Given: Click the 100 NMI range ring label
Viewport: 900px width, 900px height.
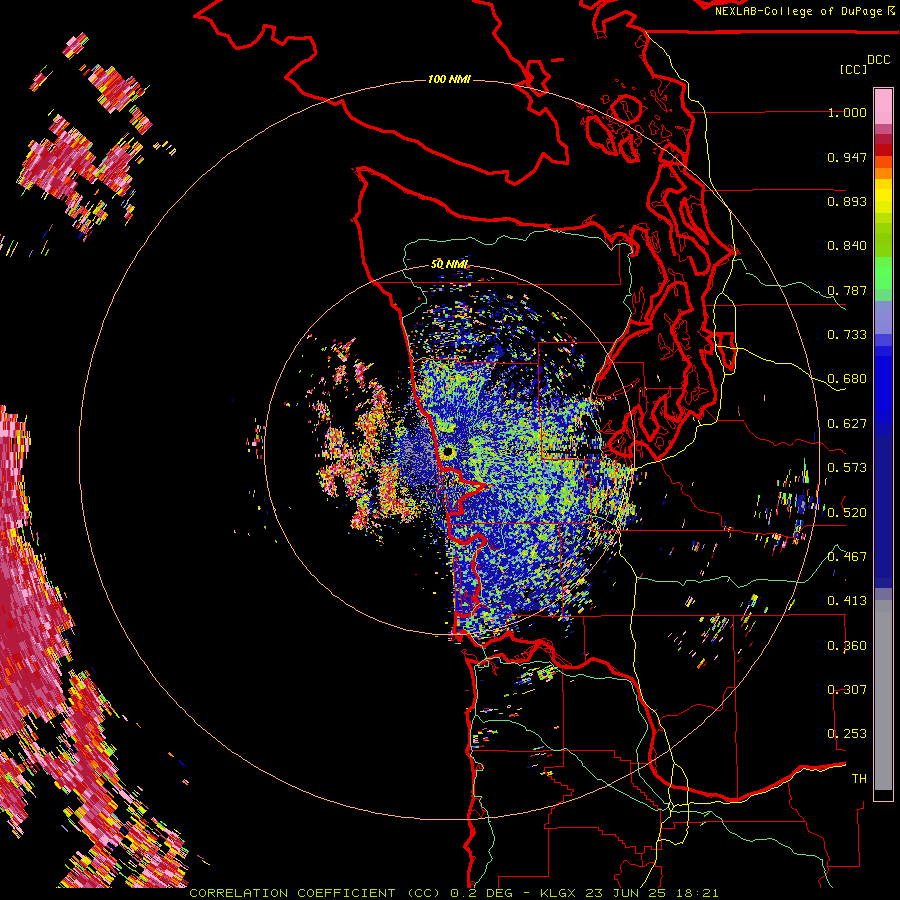Looking at the screenshot, I should pos(449,79).
